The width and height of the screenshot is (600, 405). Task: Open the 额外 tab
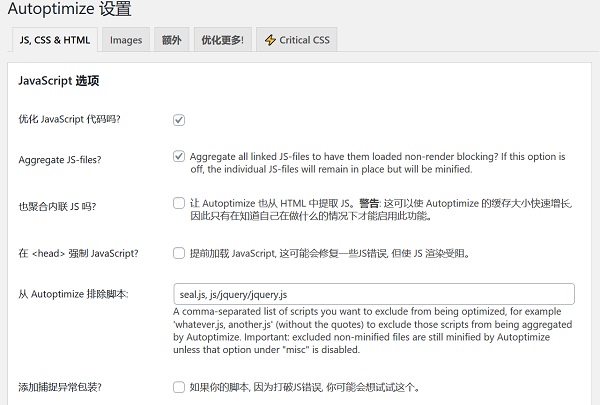pyautogui.click(x=171, y=40)
